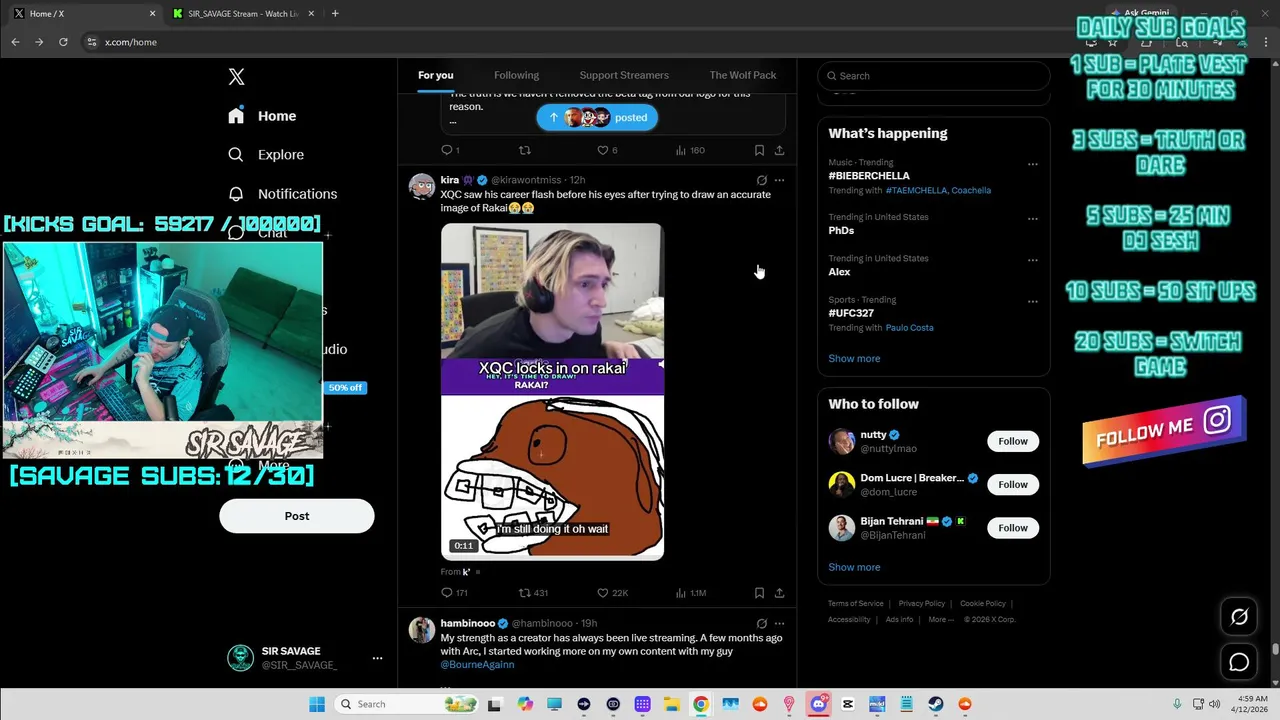Open the PhDs trending topic

(x=841, y=230)
